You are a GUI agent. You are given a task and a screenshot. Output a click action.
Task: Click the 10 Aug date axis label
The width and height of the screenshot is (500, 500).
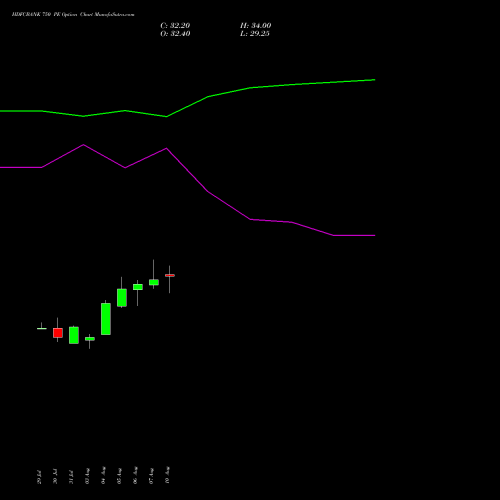167,475
